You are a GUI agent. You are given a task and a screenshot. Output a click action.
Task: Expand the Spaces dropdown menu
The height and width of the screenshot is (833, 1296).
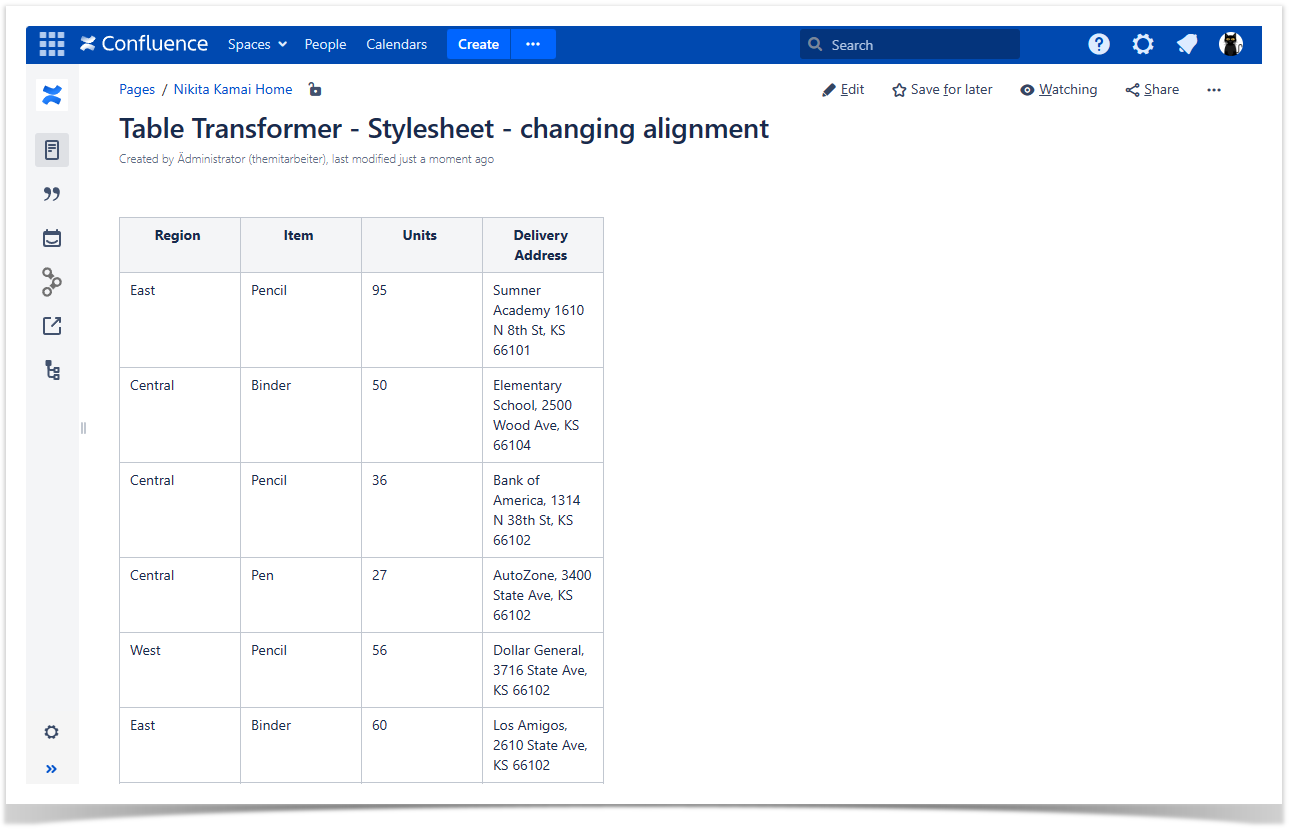(x=257, y=44)
